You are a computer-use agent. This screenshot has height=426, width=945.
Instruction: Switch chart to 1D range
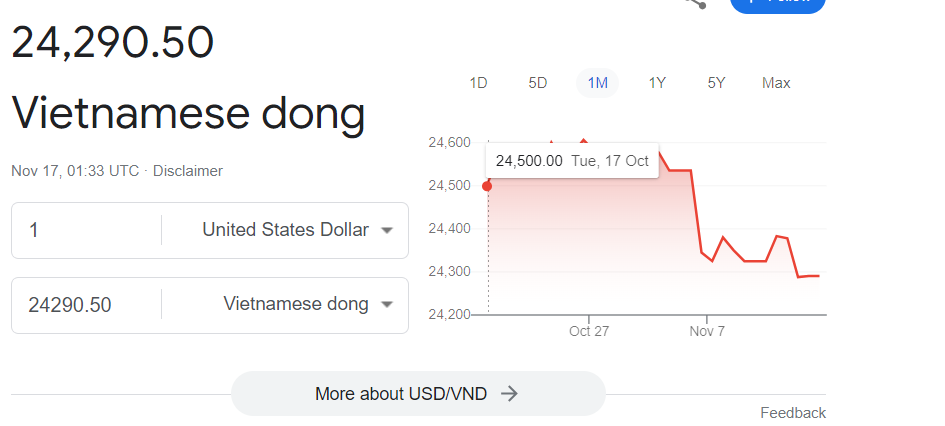tap(478, 83)
